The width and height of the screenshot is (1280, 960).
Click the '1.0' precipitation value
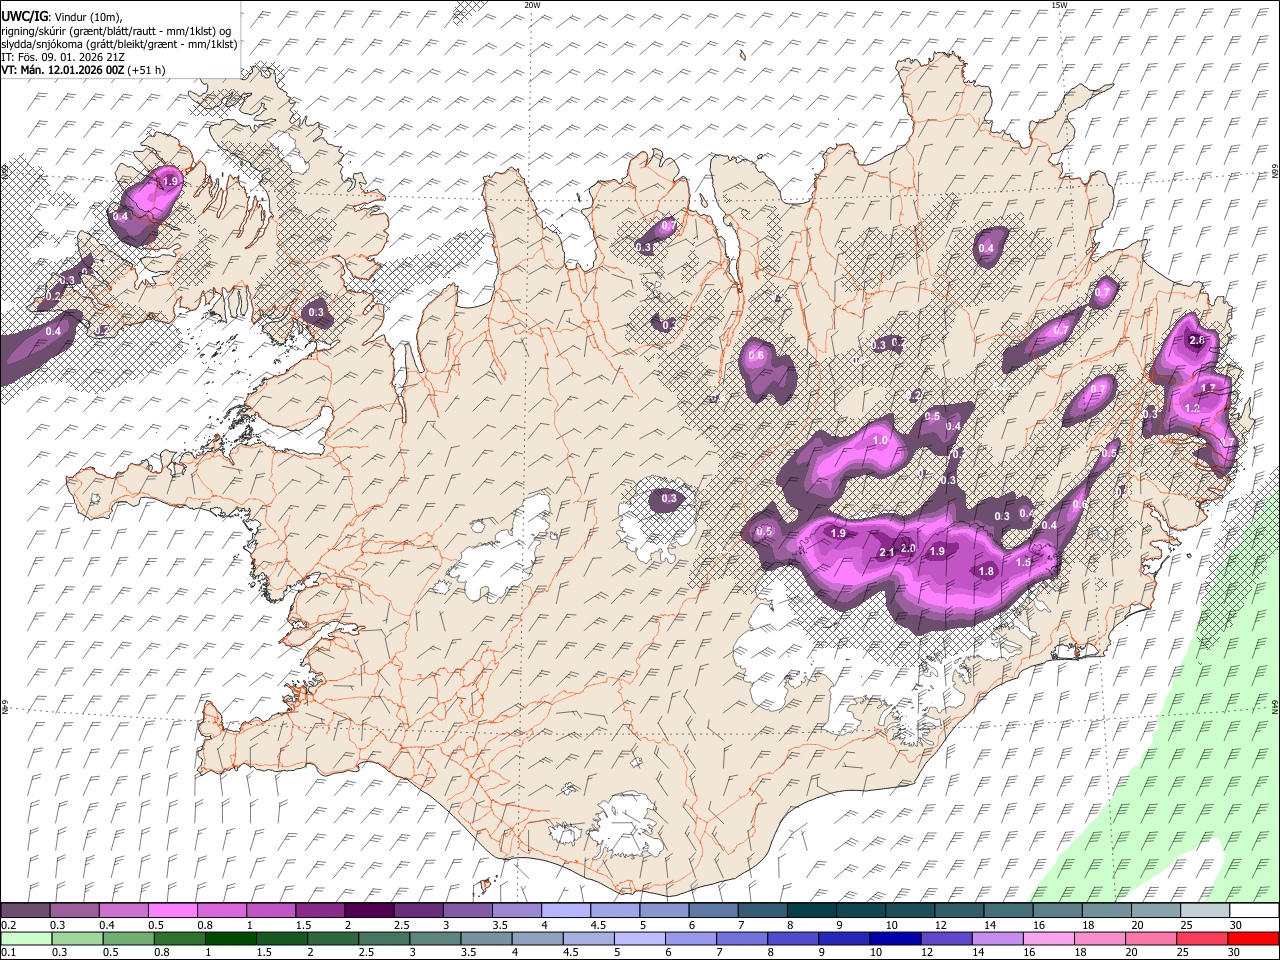[x=880, y=441]
